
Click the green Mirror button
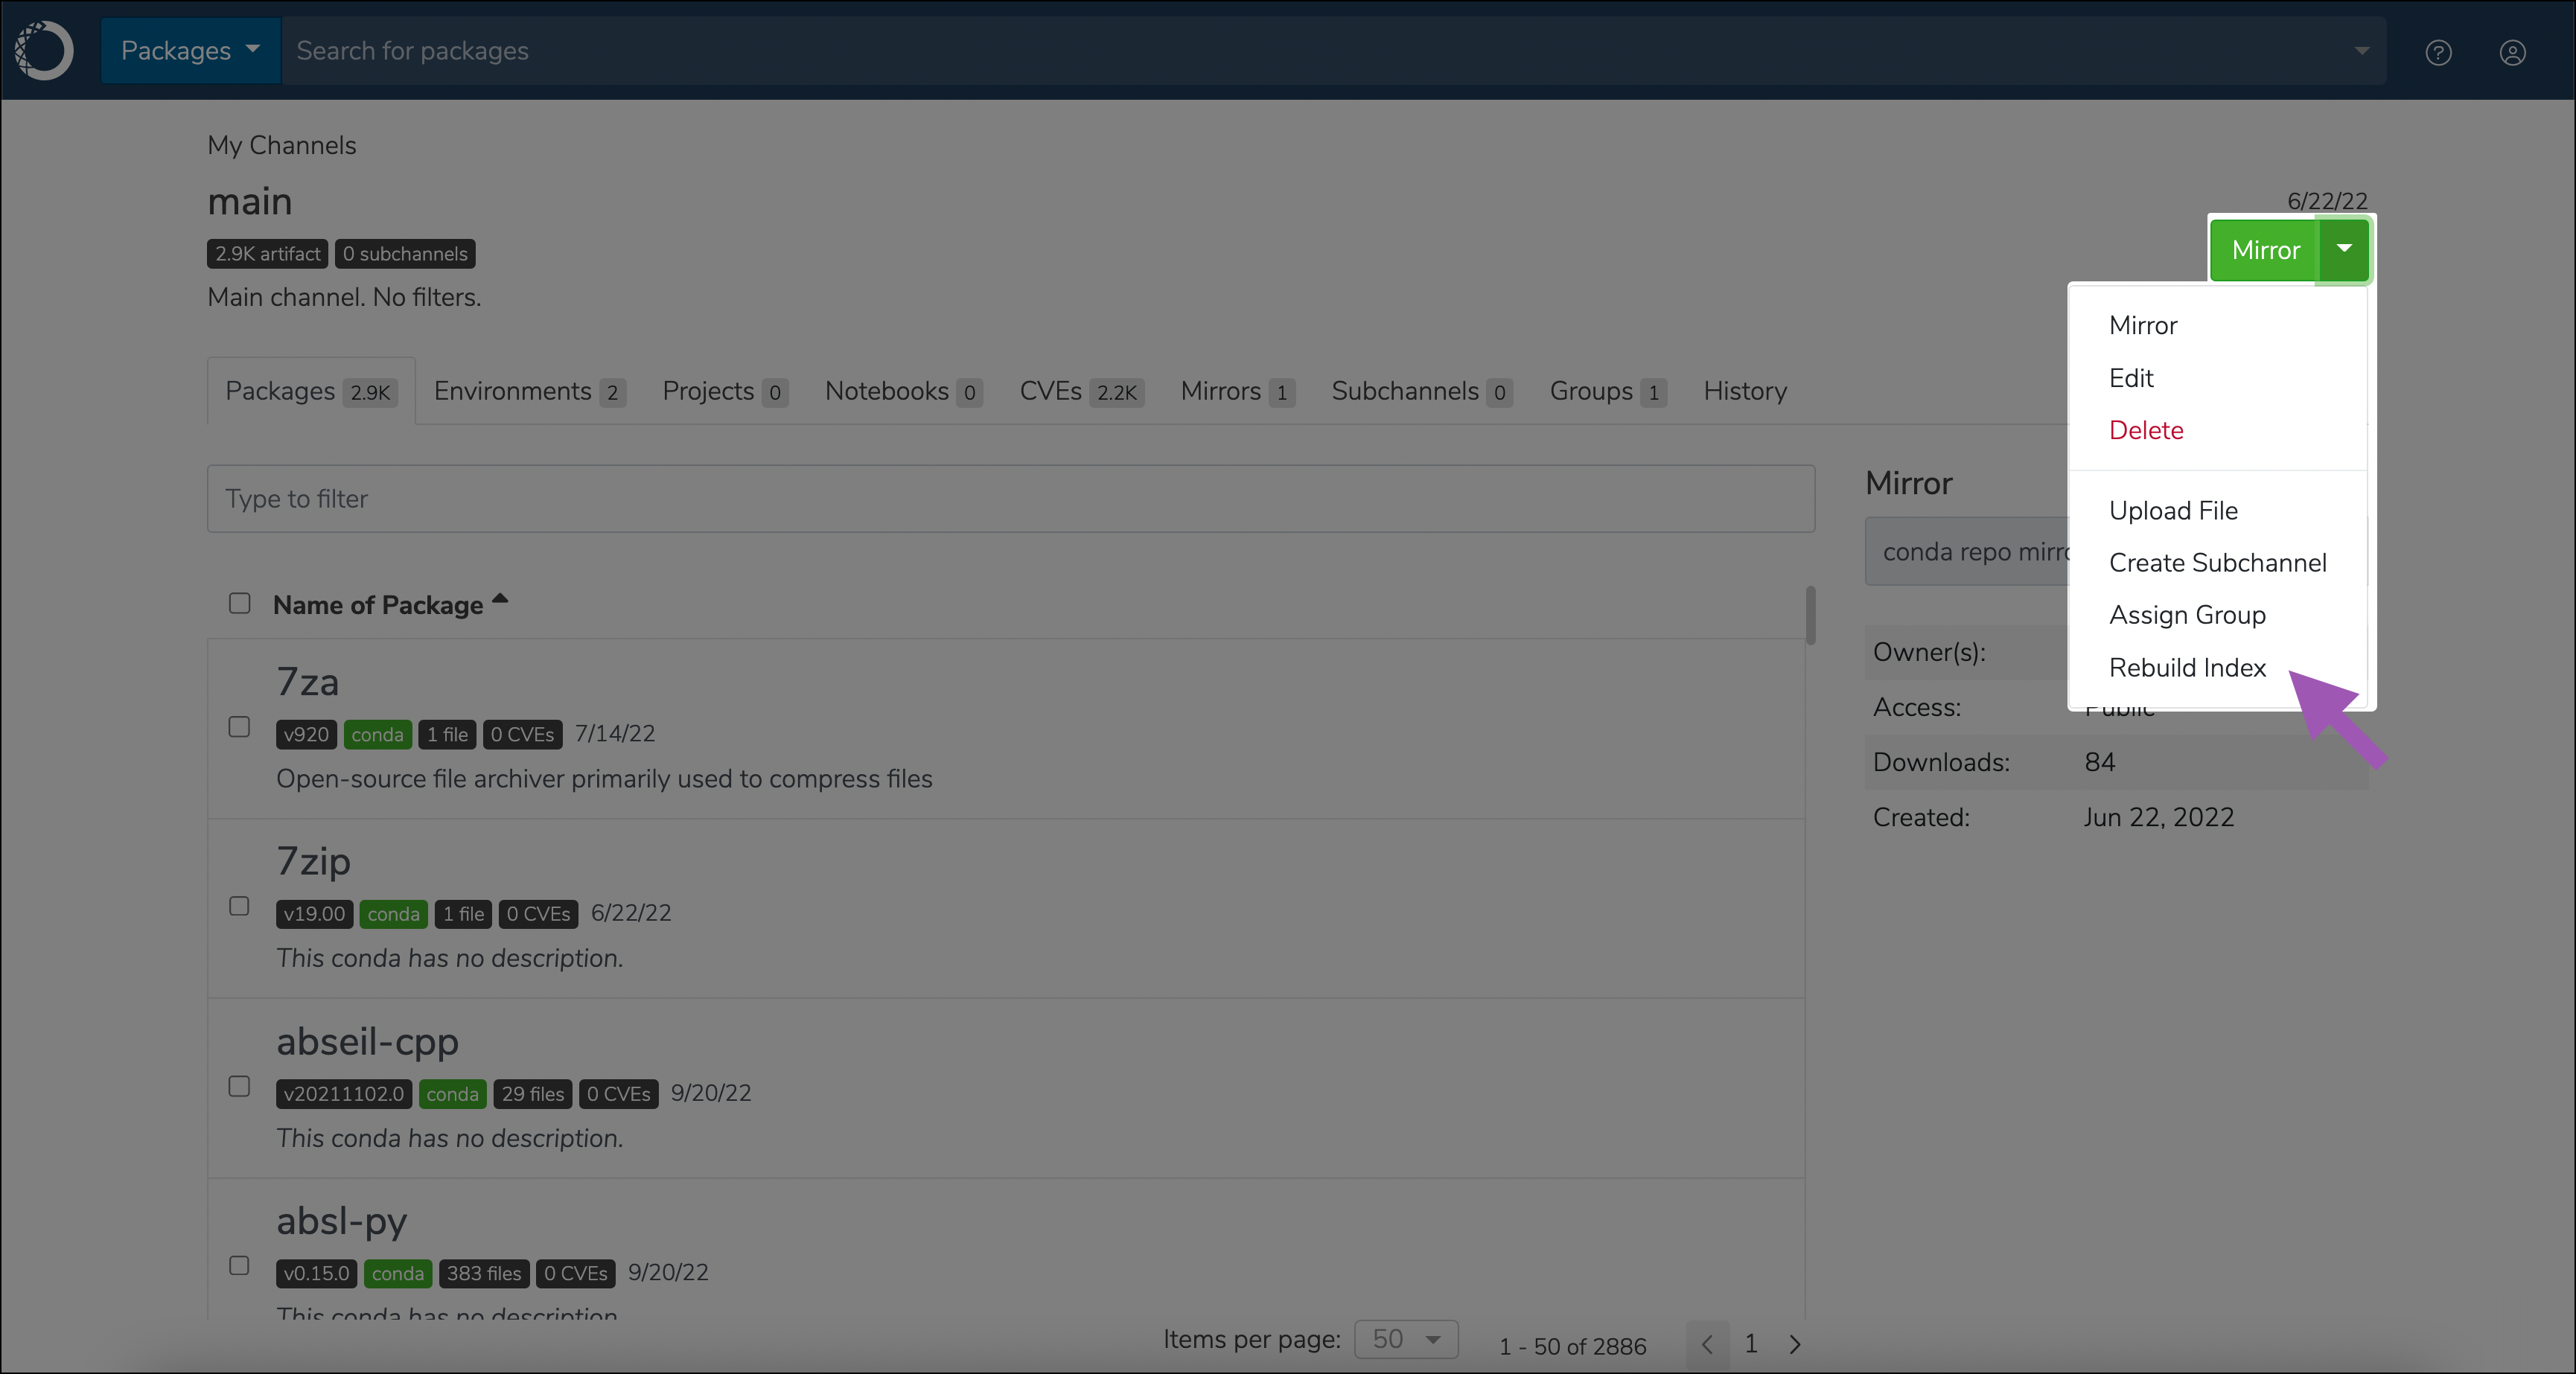[2265, 249]
